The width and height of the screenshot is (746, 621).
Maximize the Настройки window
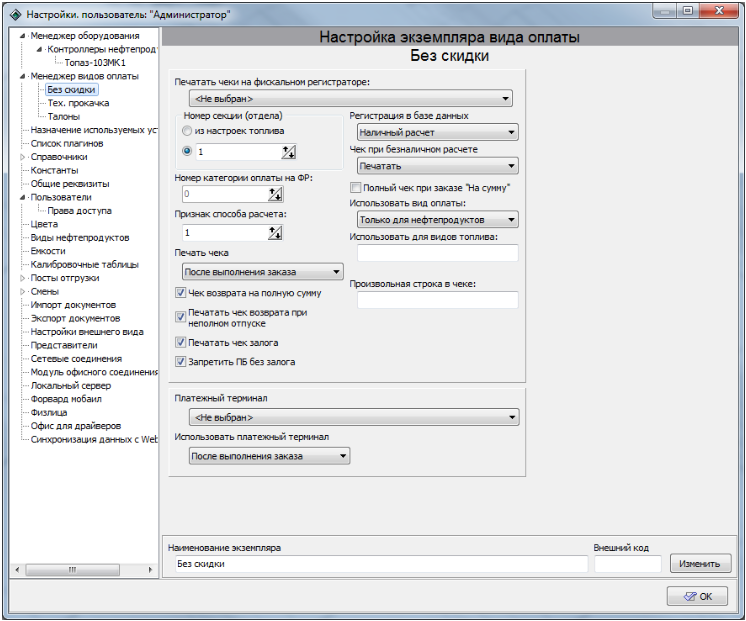coord(688,10)
